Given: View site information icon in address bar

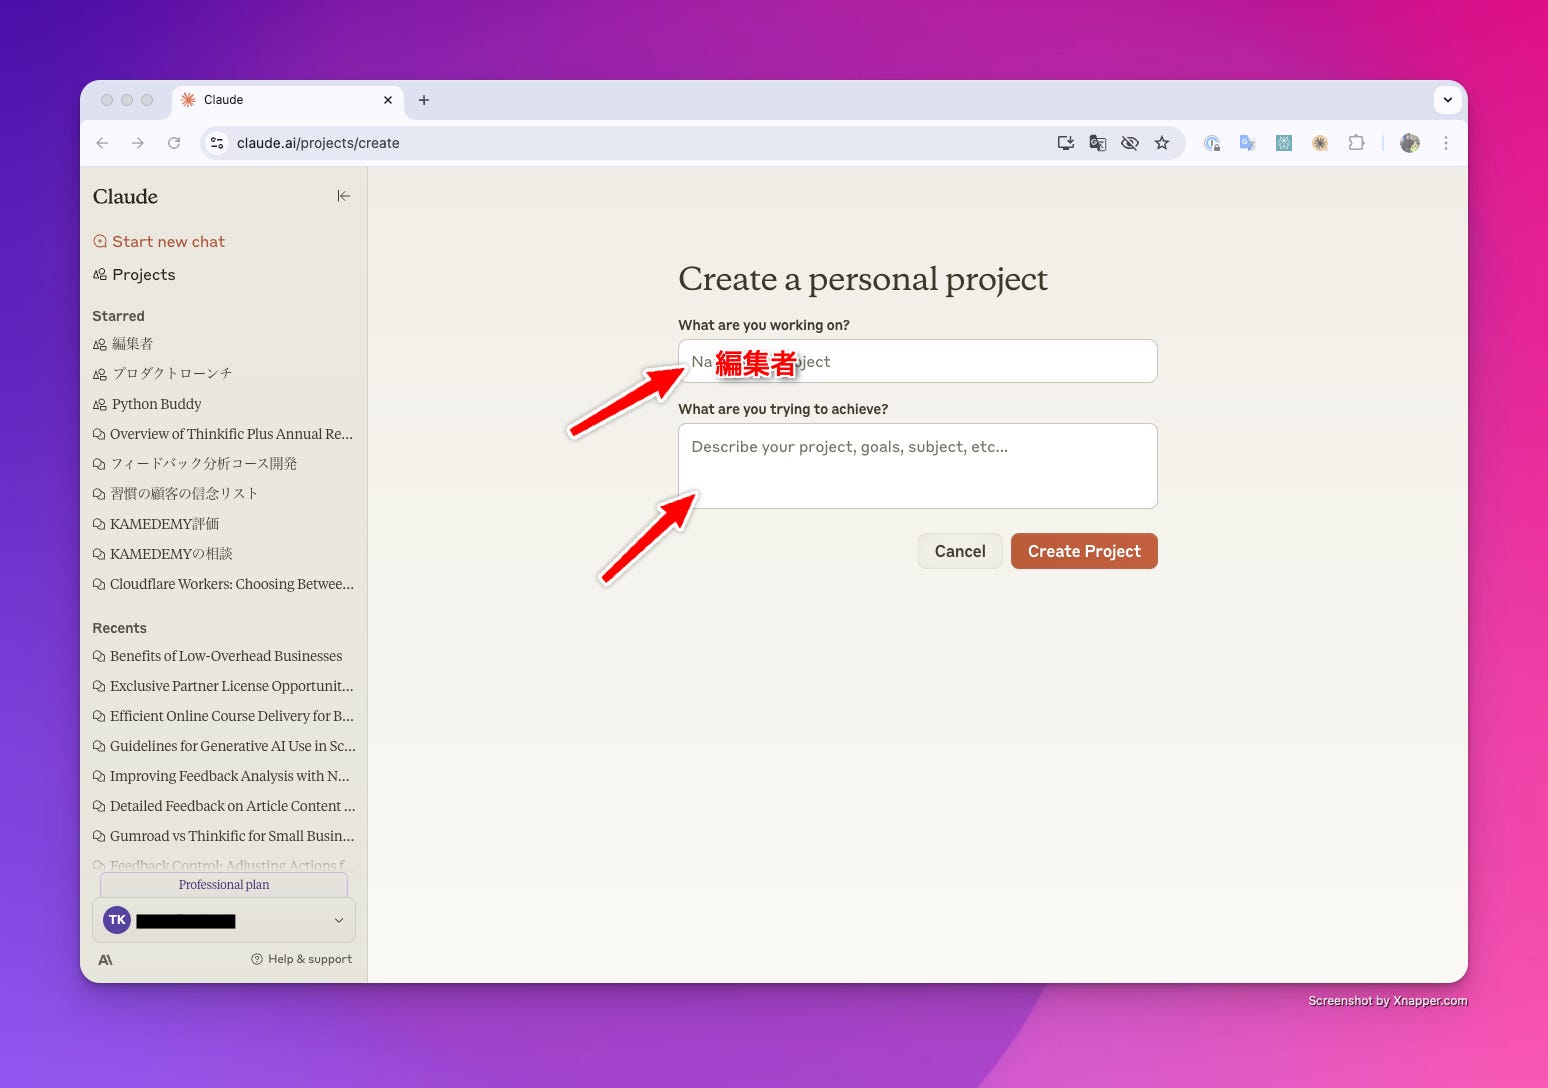Looking at the screenshot, I should pos(217,143).
